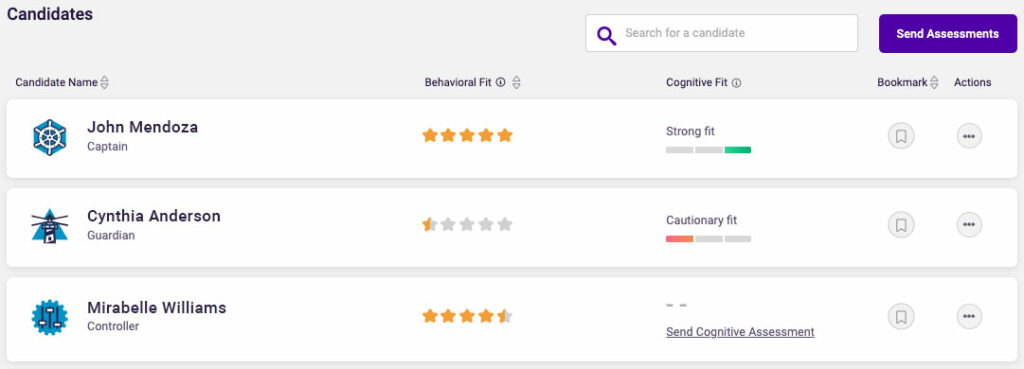Click the search magnifying glass icon

point(607,35)
